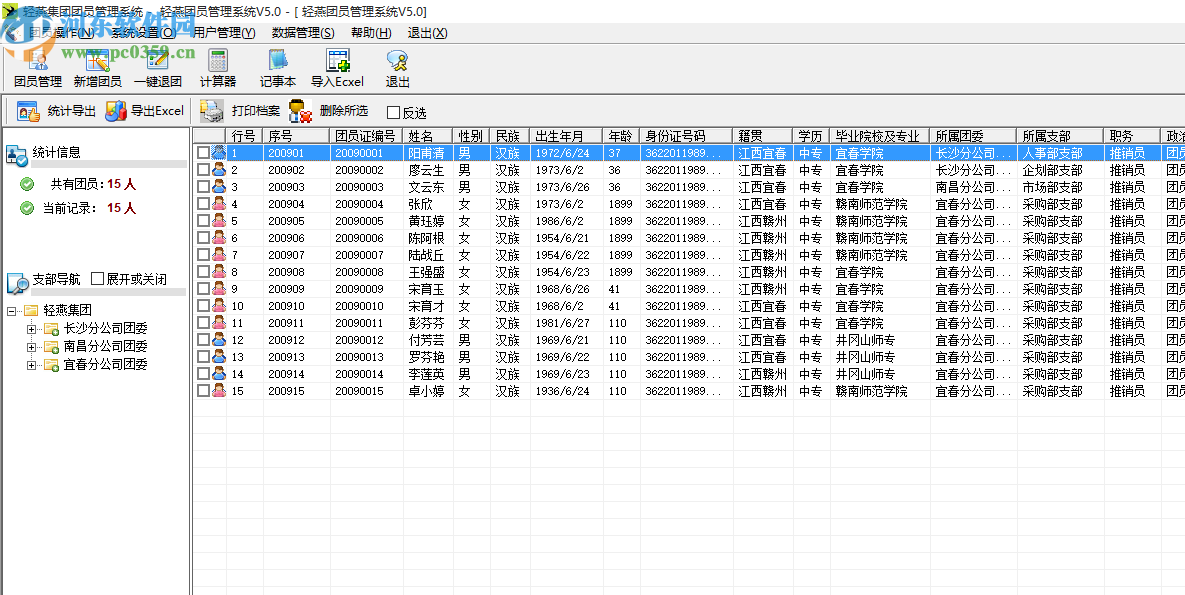Open the 团员管理 toolbar icon

tap(38, 68)
